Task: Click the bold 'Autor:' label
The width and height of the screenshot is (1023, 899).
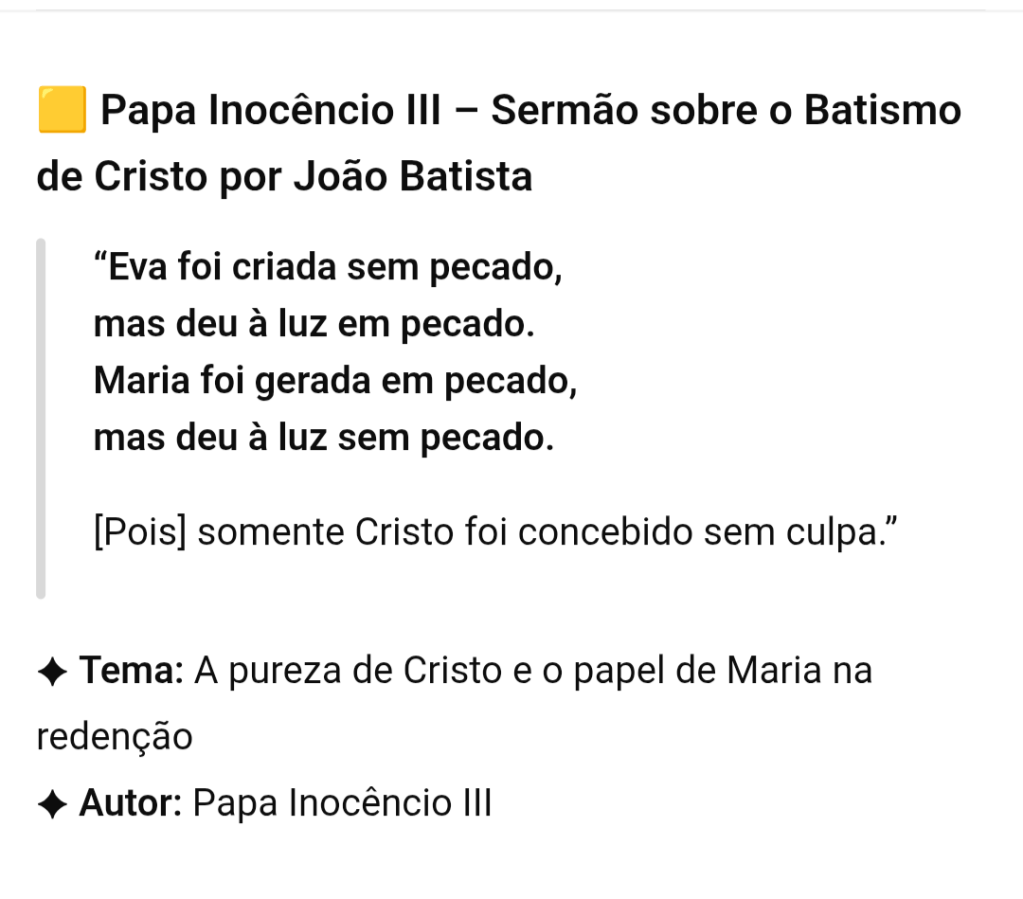Action: click(131, 802)
